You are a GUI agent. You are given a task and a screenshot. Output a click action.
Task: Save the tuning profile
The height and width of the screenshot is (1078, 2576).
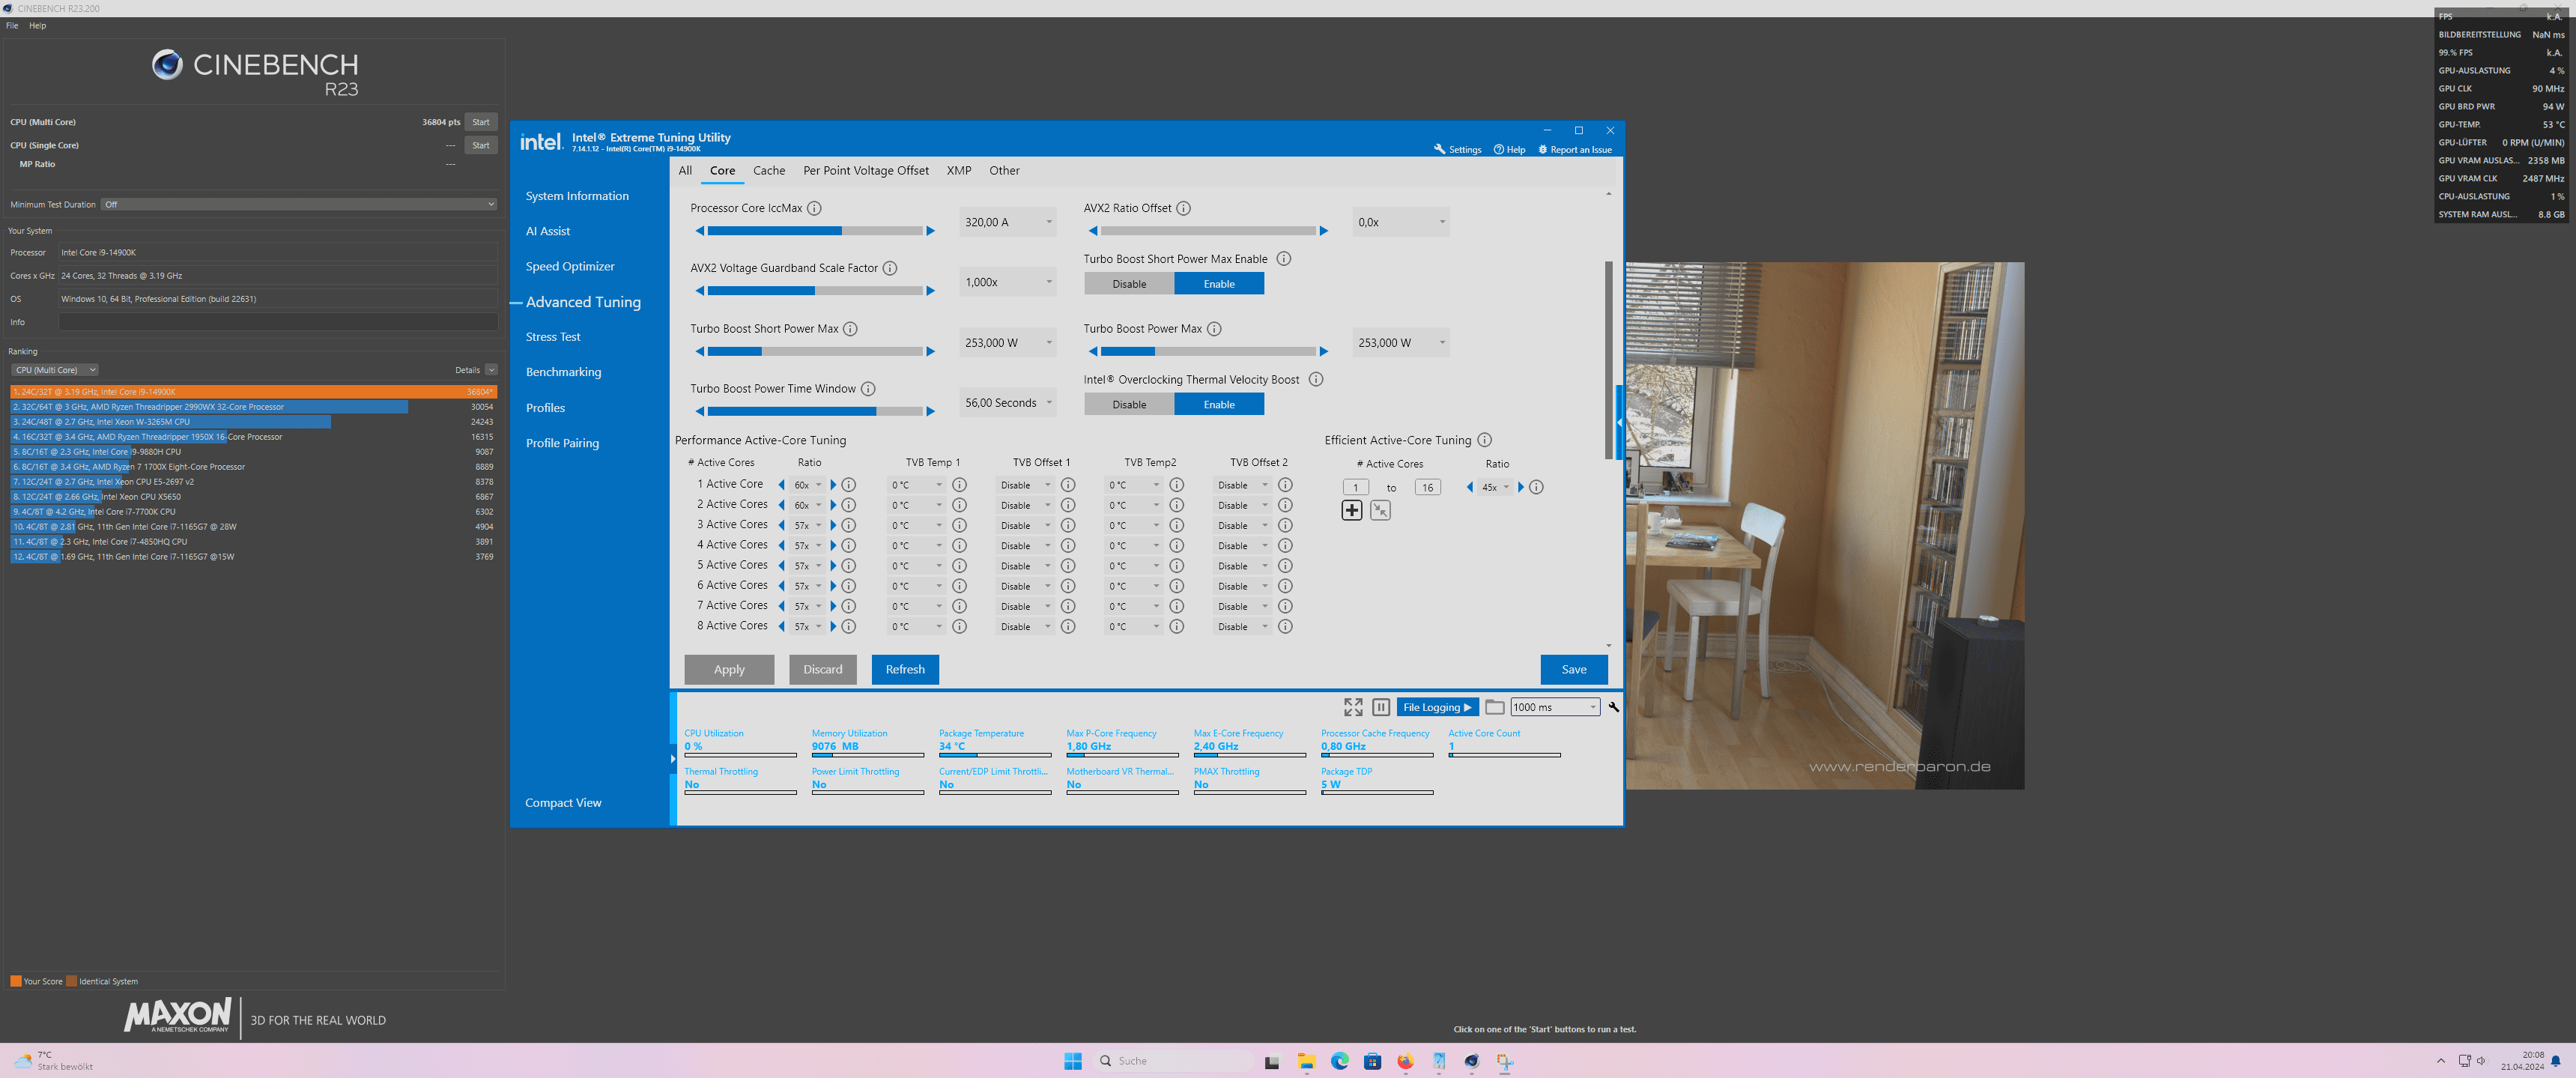1574,670
